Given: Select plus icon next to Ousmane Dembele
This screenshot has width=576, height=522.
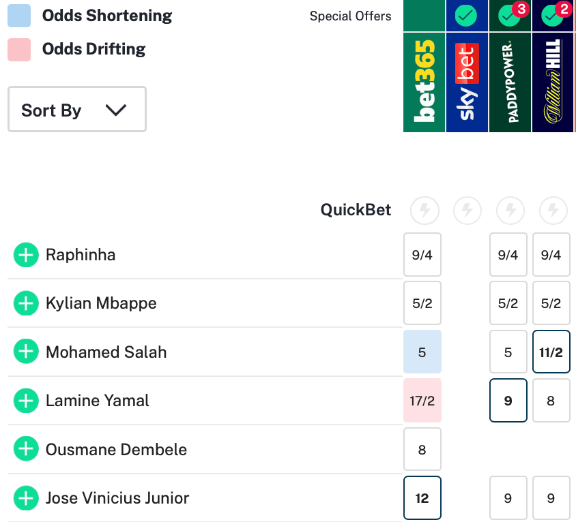Looking at the screenshot, I should tap(26, 449).
